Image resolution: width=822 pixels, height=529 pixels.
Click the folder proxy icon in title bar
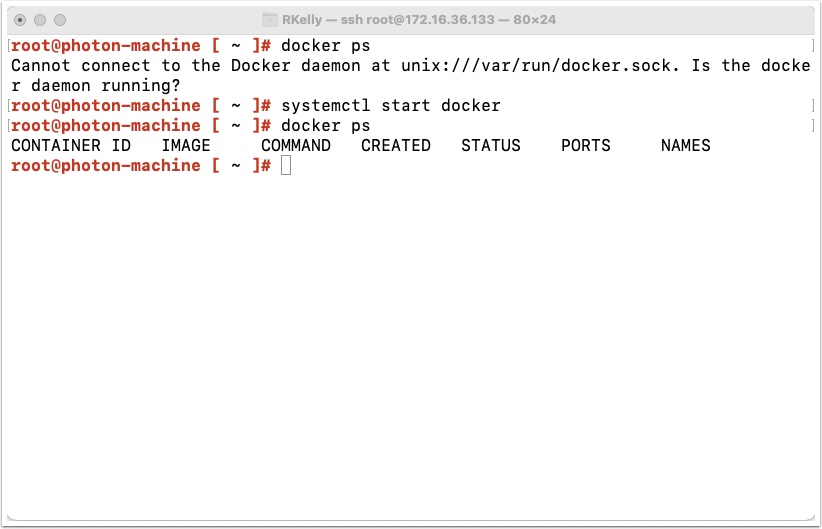(269, 20)
